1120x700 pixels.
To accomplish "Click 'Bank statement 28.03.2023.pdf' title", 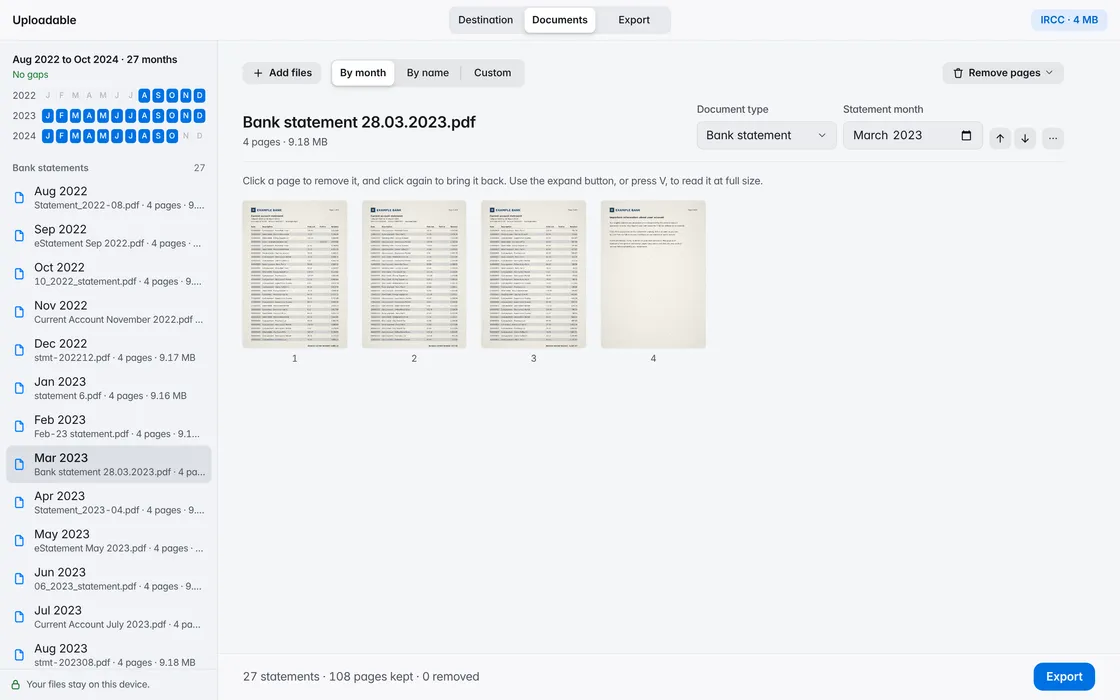I will 359,122.
